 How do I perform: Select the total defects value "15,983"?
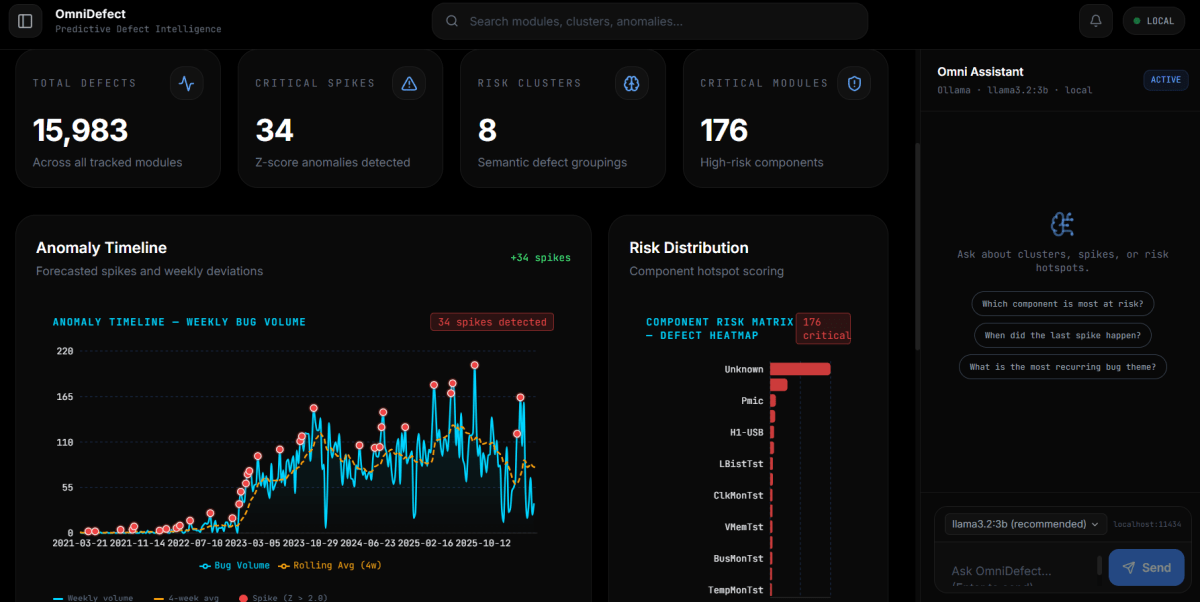pyautogui.click(x=80, y=130)
